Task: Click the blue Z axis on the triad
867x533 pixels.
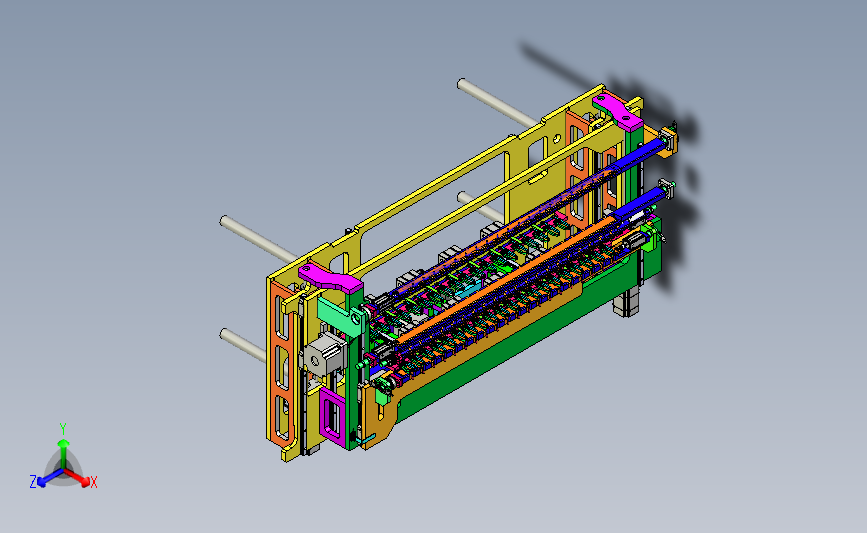Action: [50, 478]
